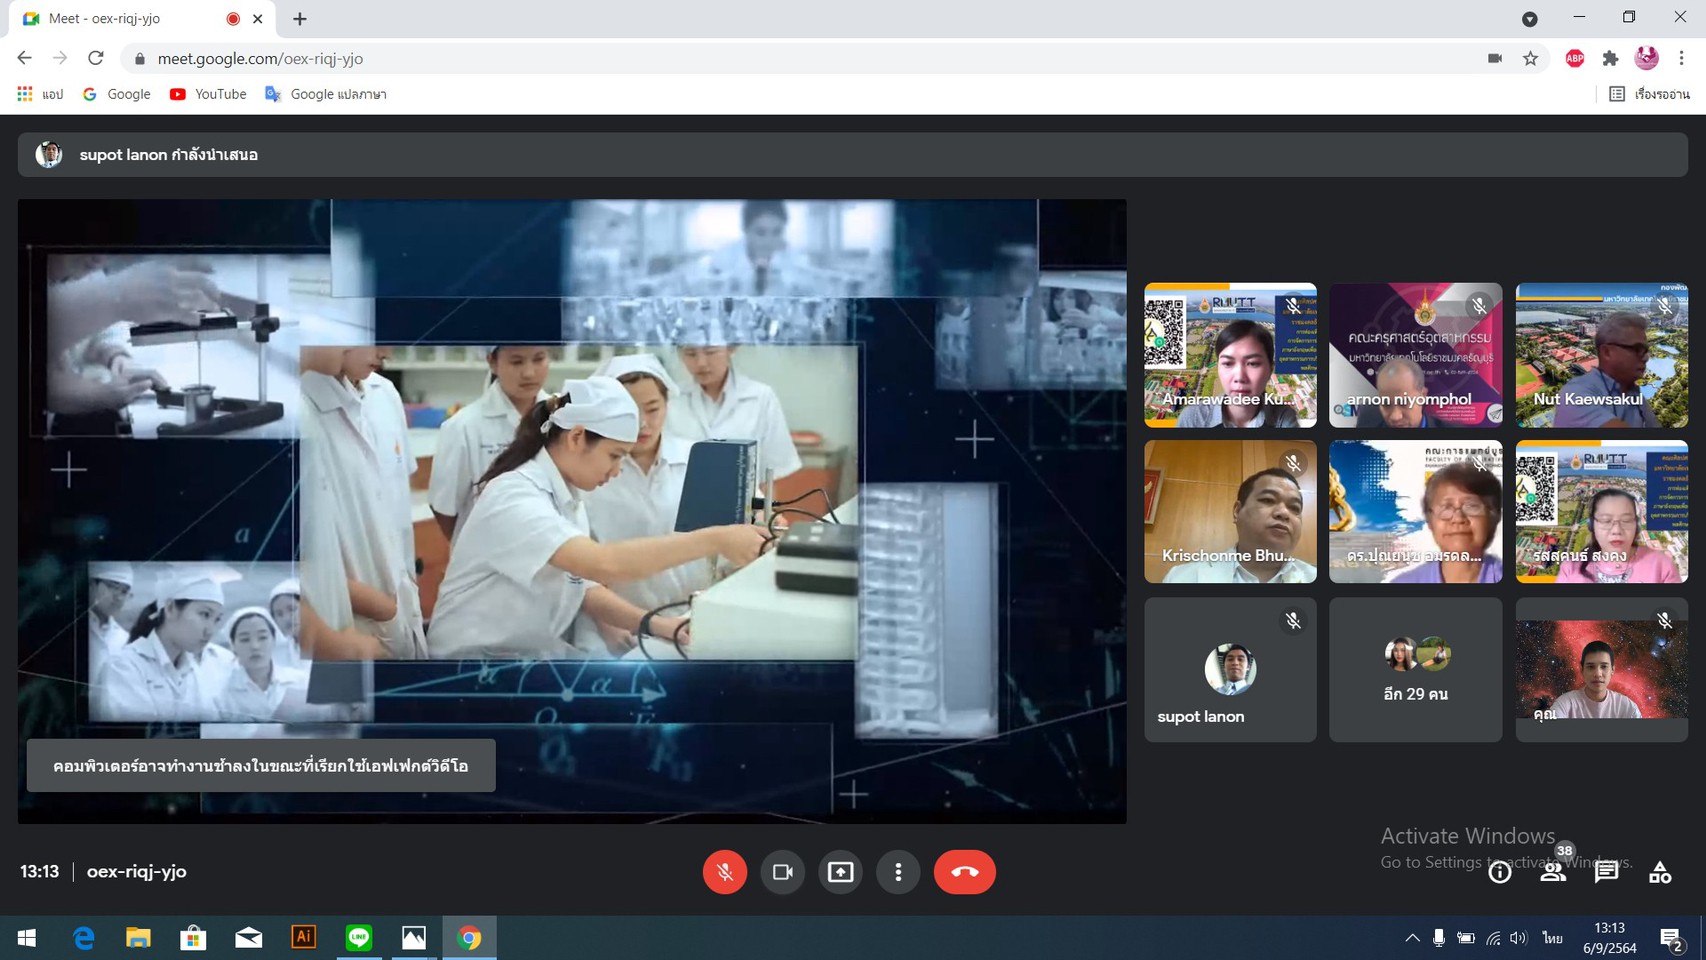Open the YouTube bookmark
Viewport: 1706px width, 960px height.
pos(208,94)
